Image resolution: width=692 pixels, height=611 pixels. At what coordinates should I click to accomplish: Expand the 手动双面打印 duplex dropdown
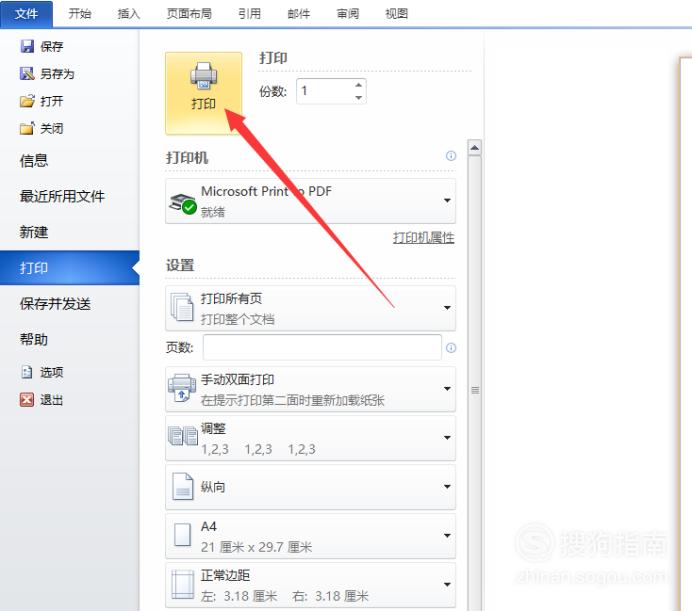pos(310,389)
